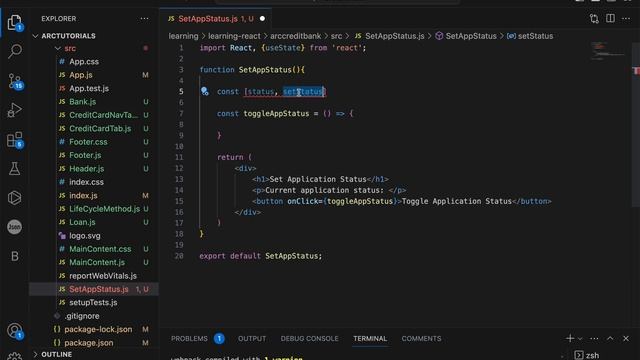Close the unsaved SetAppStatus.js tab dot
This screenshot has width=640, height=360.
tap(262, 19)
